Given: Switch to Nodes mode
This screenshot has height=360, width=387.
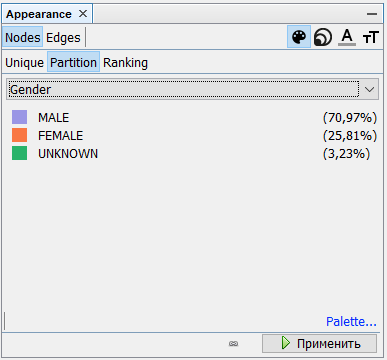Looking at the screenshot, I should [23, 37].
